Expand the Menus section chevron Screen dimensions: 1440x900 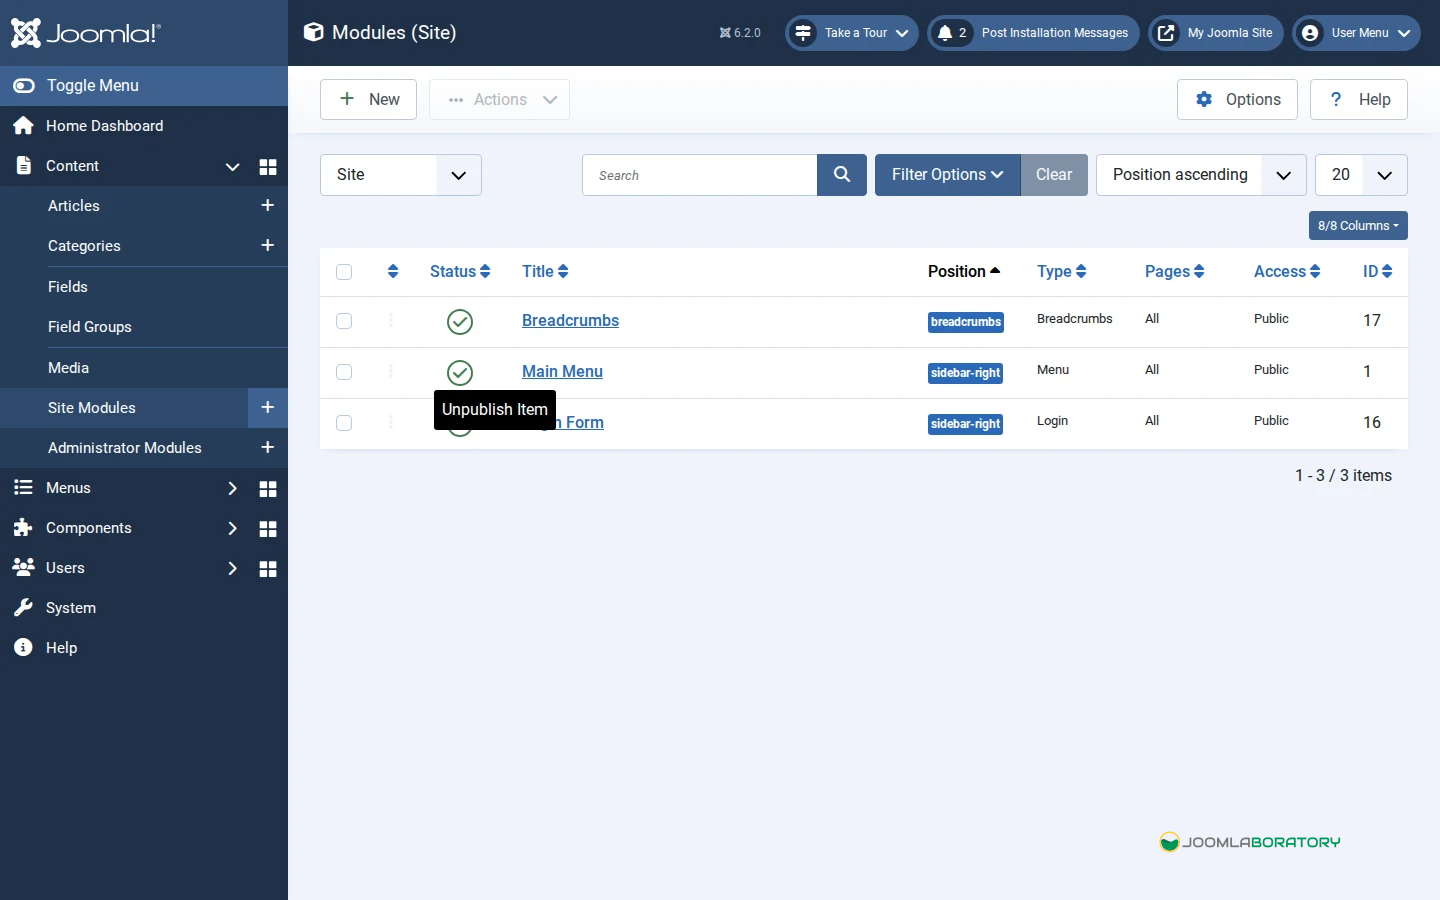click(232, 488)
